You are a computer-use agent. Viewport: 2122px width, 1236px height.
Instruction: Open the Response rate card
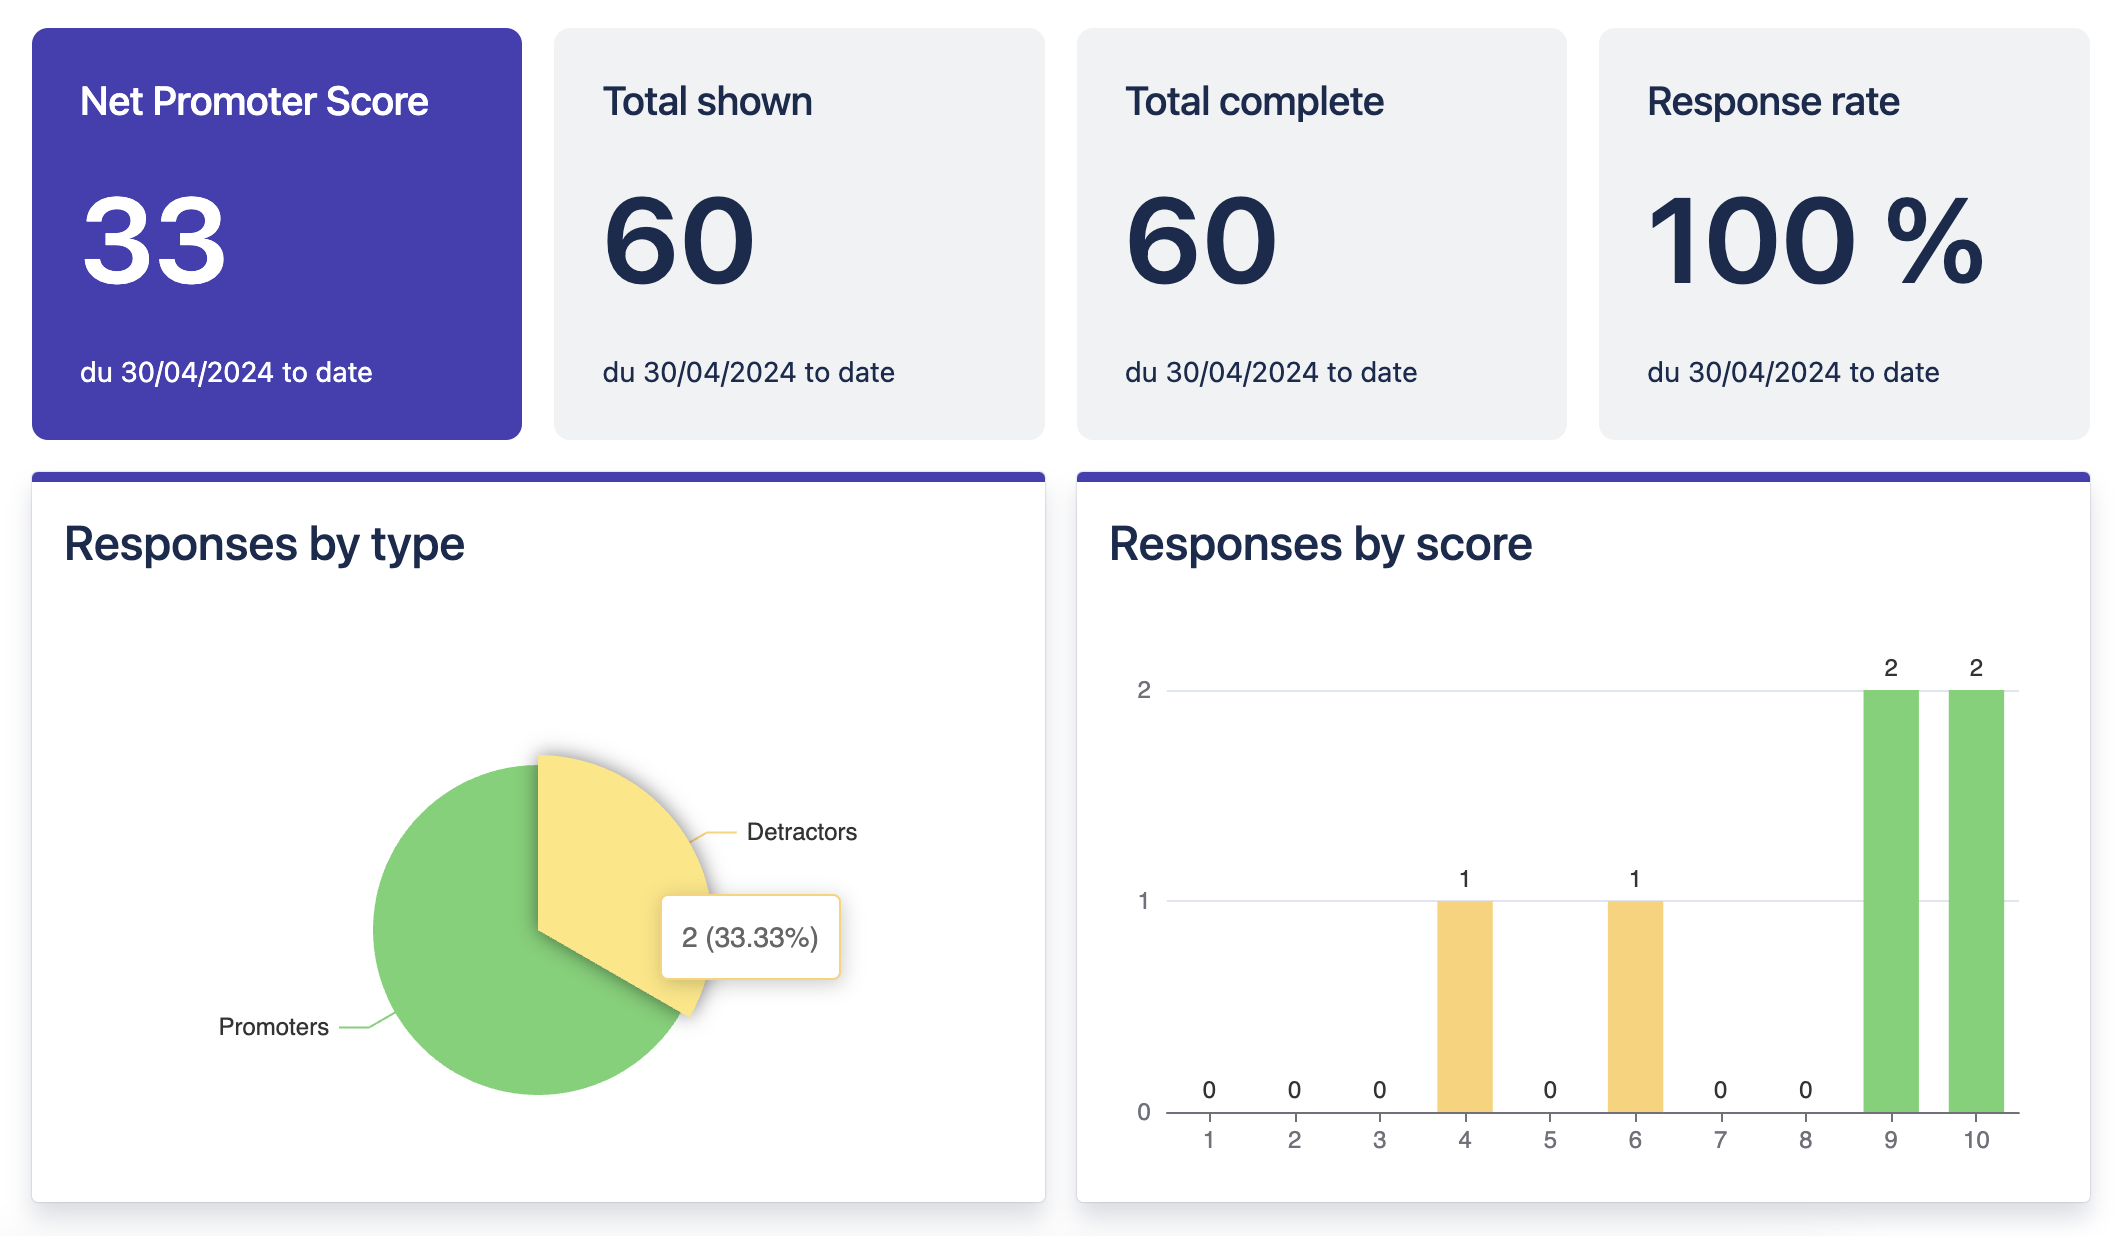1843,233
